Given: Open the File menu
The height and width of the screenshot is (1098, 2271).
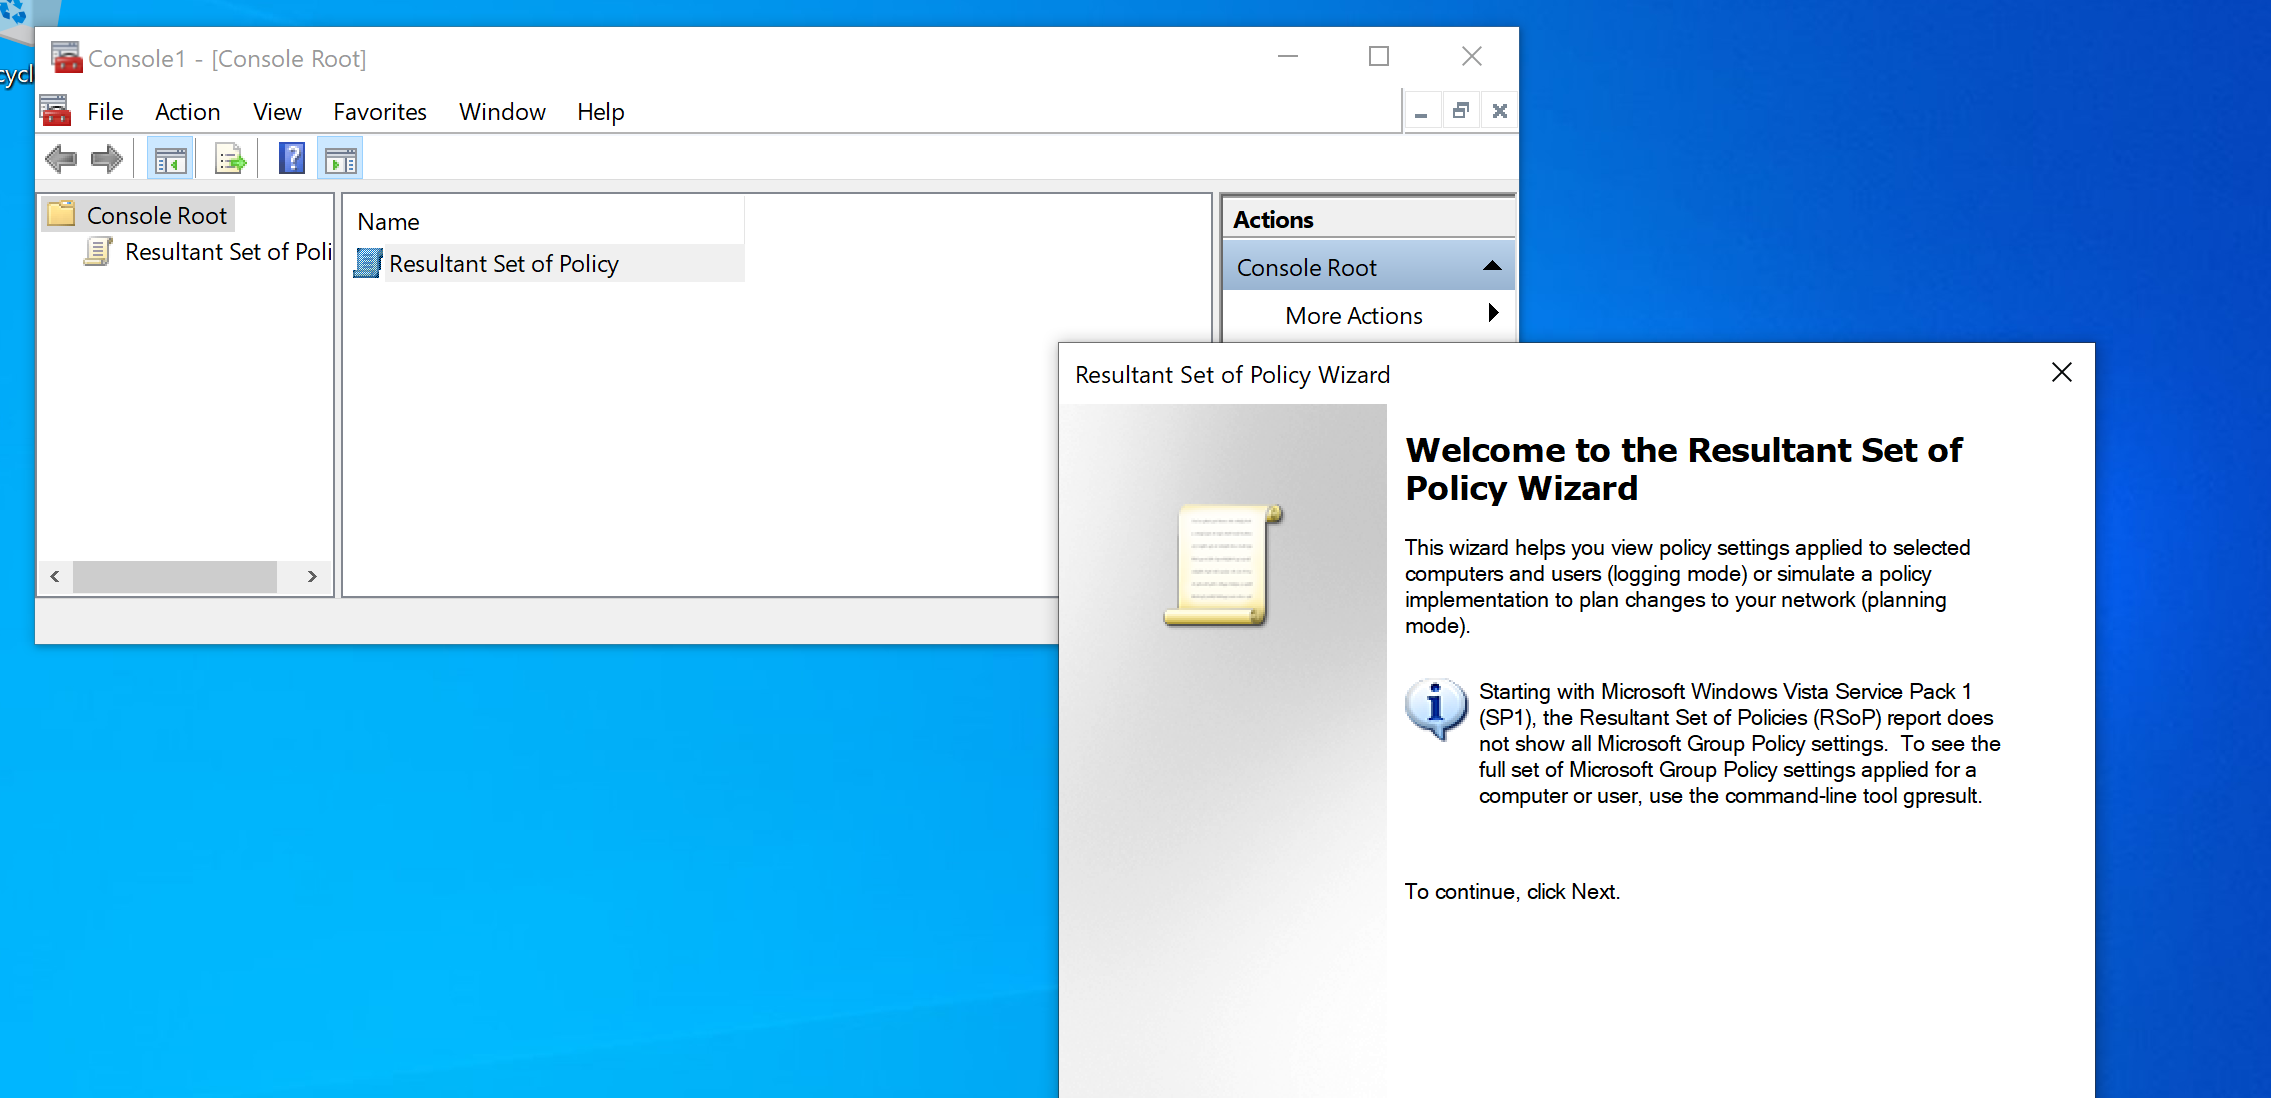Looking at the screenshot, I should (105, 111).
